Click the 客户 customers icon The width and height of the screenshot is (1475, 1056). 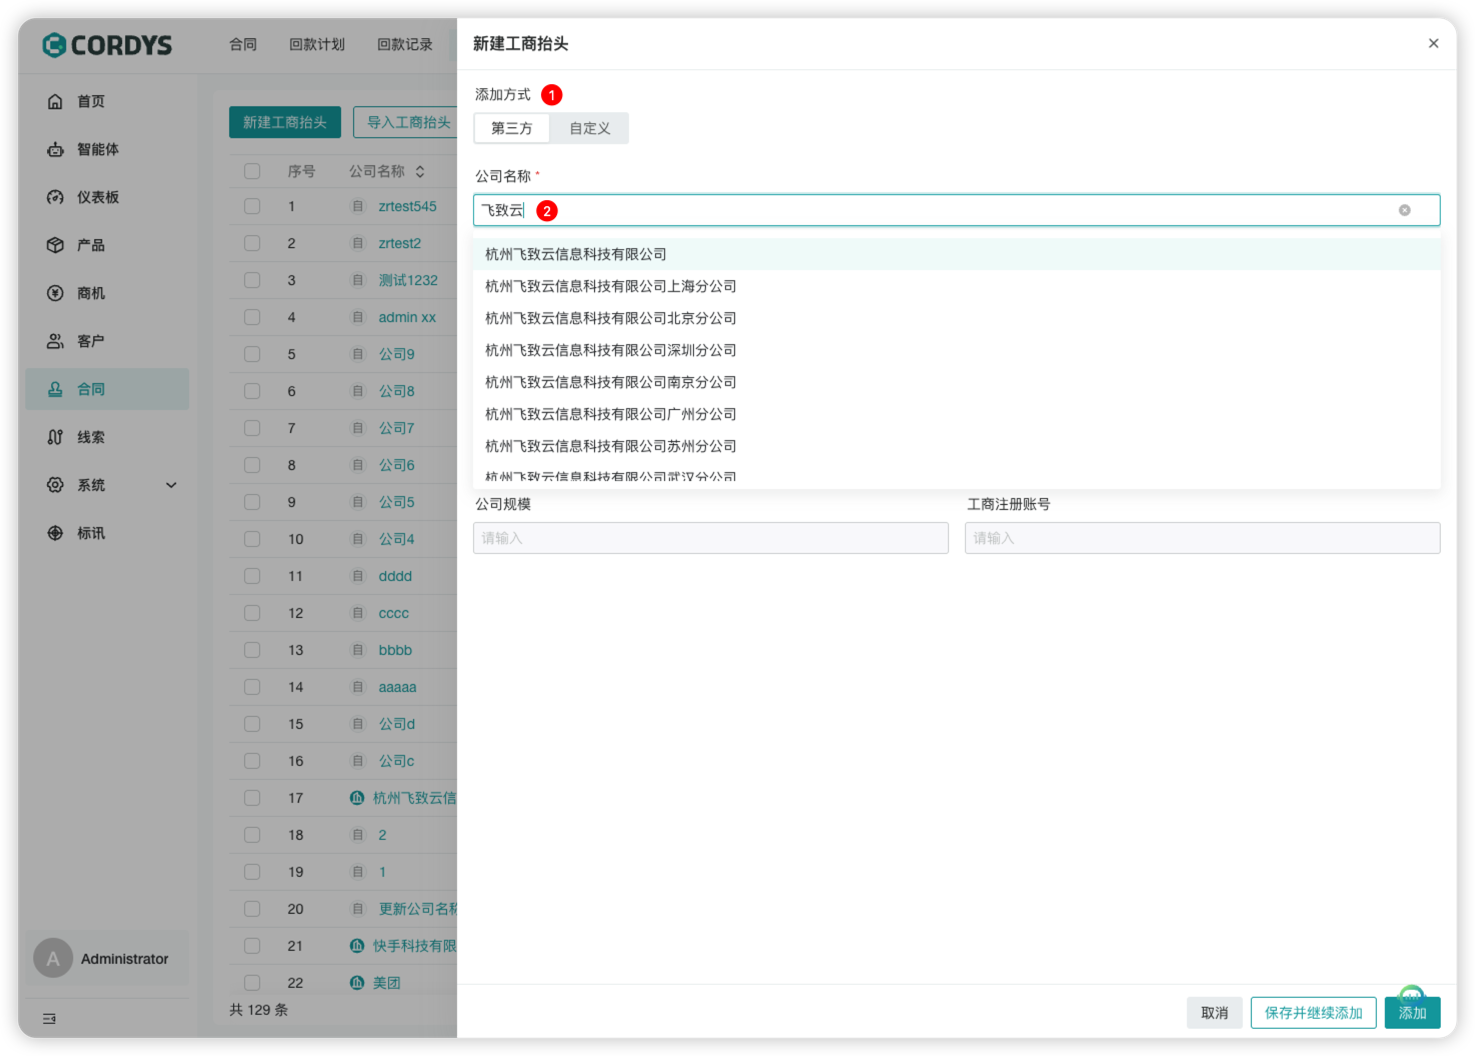55,341
